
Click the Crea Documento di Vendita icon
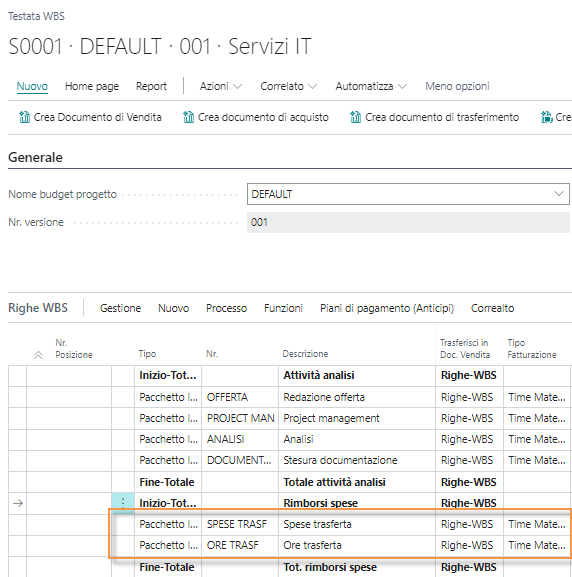click(24, 117)
